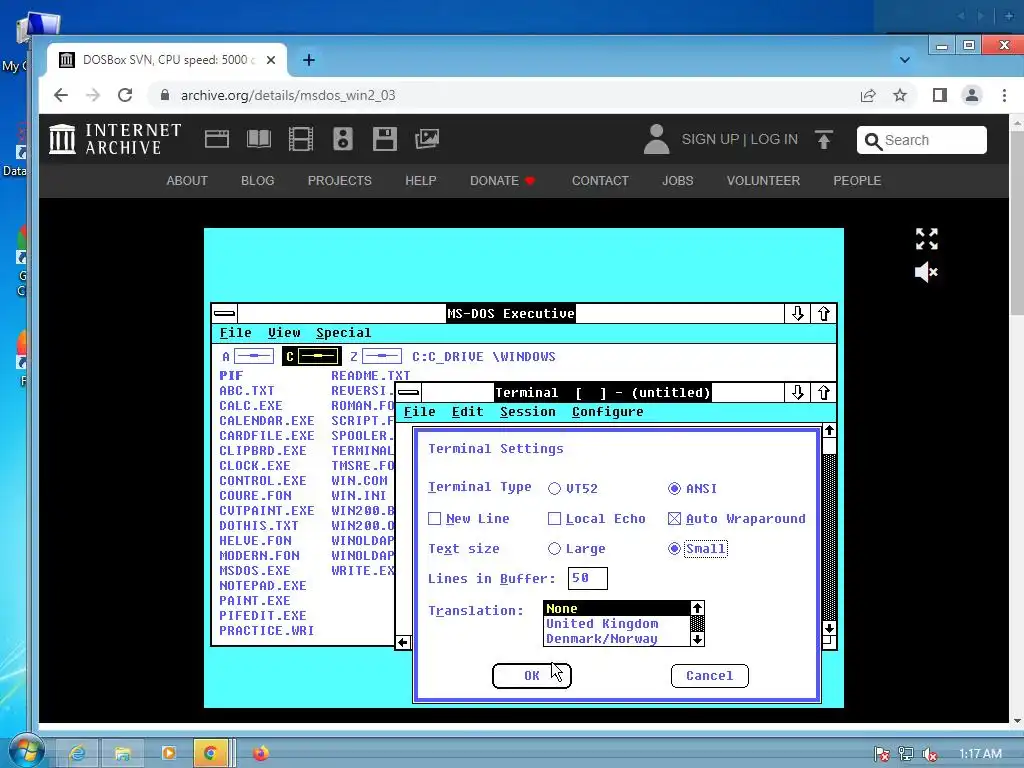Viewport: 1024px width, 768px height.
Task: Select drive Z icon in MS-DOS Executive
Action: pyautogui.click(x=382, y=357)
